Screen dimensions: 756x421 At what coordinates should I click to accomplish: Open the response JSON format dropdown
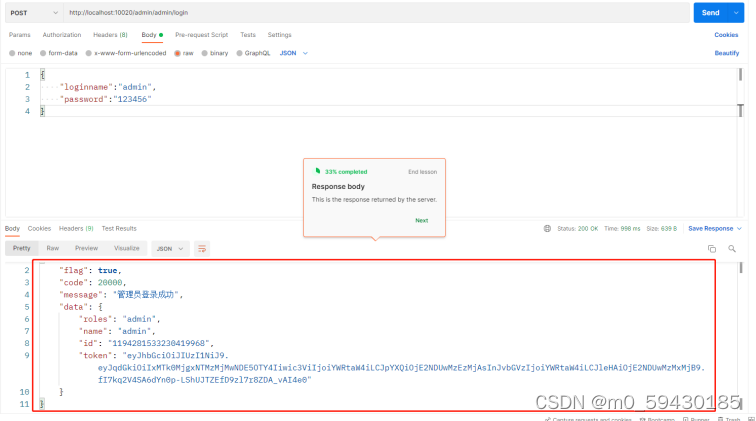pyautogui.click(x=170, y=249)
